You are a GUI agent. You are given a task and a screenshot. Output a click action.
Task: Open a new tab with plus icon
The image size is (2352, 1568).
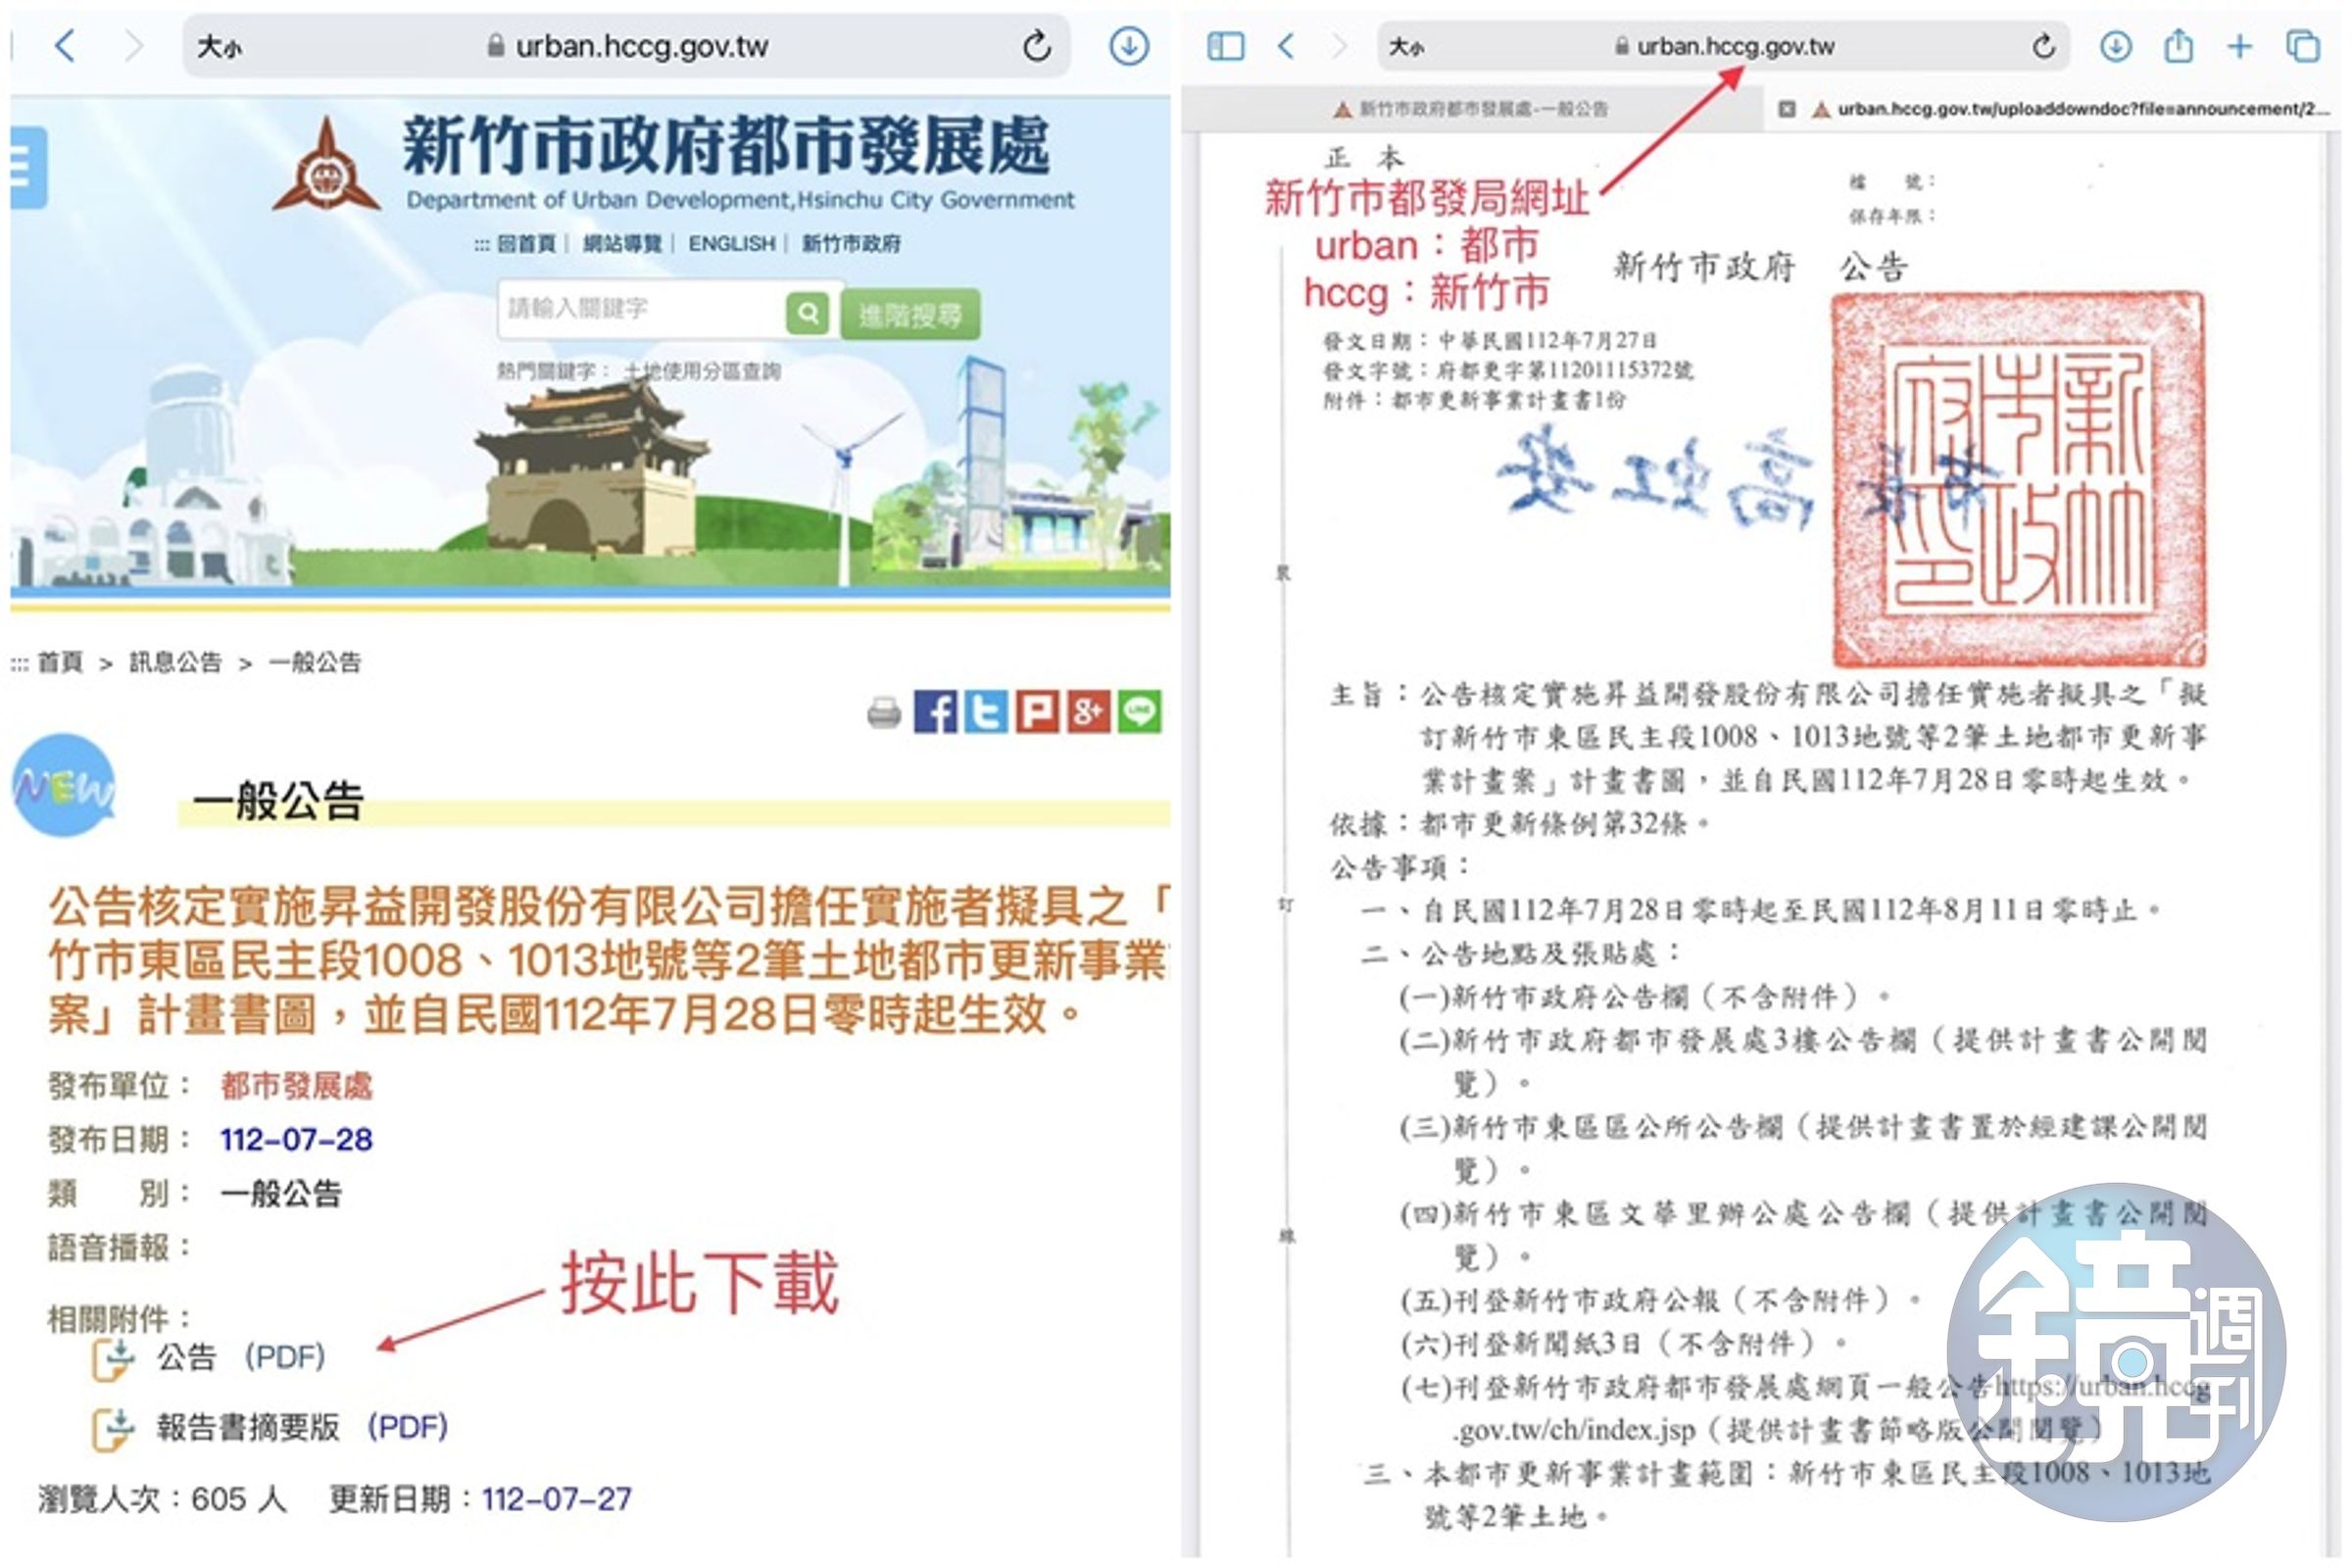[x=2240, y=46]
